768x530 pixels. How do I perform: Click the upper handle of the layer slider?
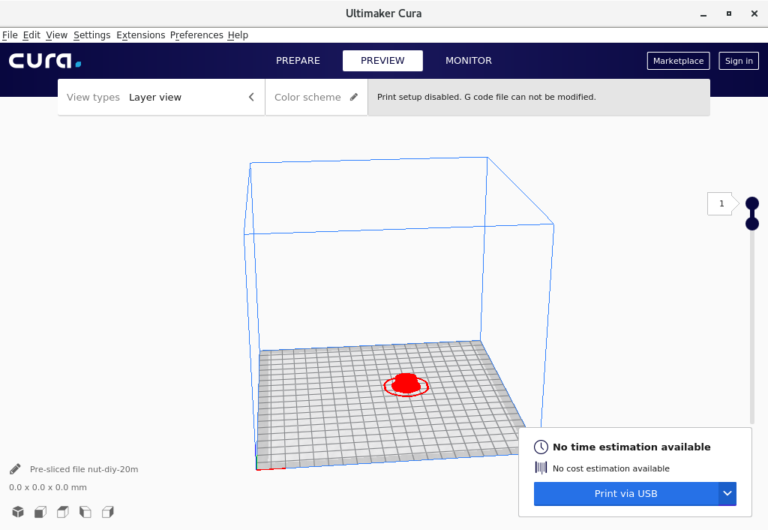pyautogui.click(x=752, y=204)
